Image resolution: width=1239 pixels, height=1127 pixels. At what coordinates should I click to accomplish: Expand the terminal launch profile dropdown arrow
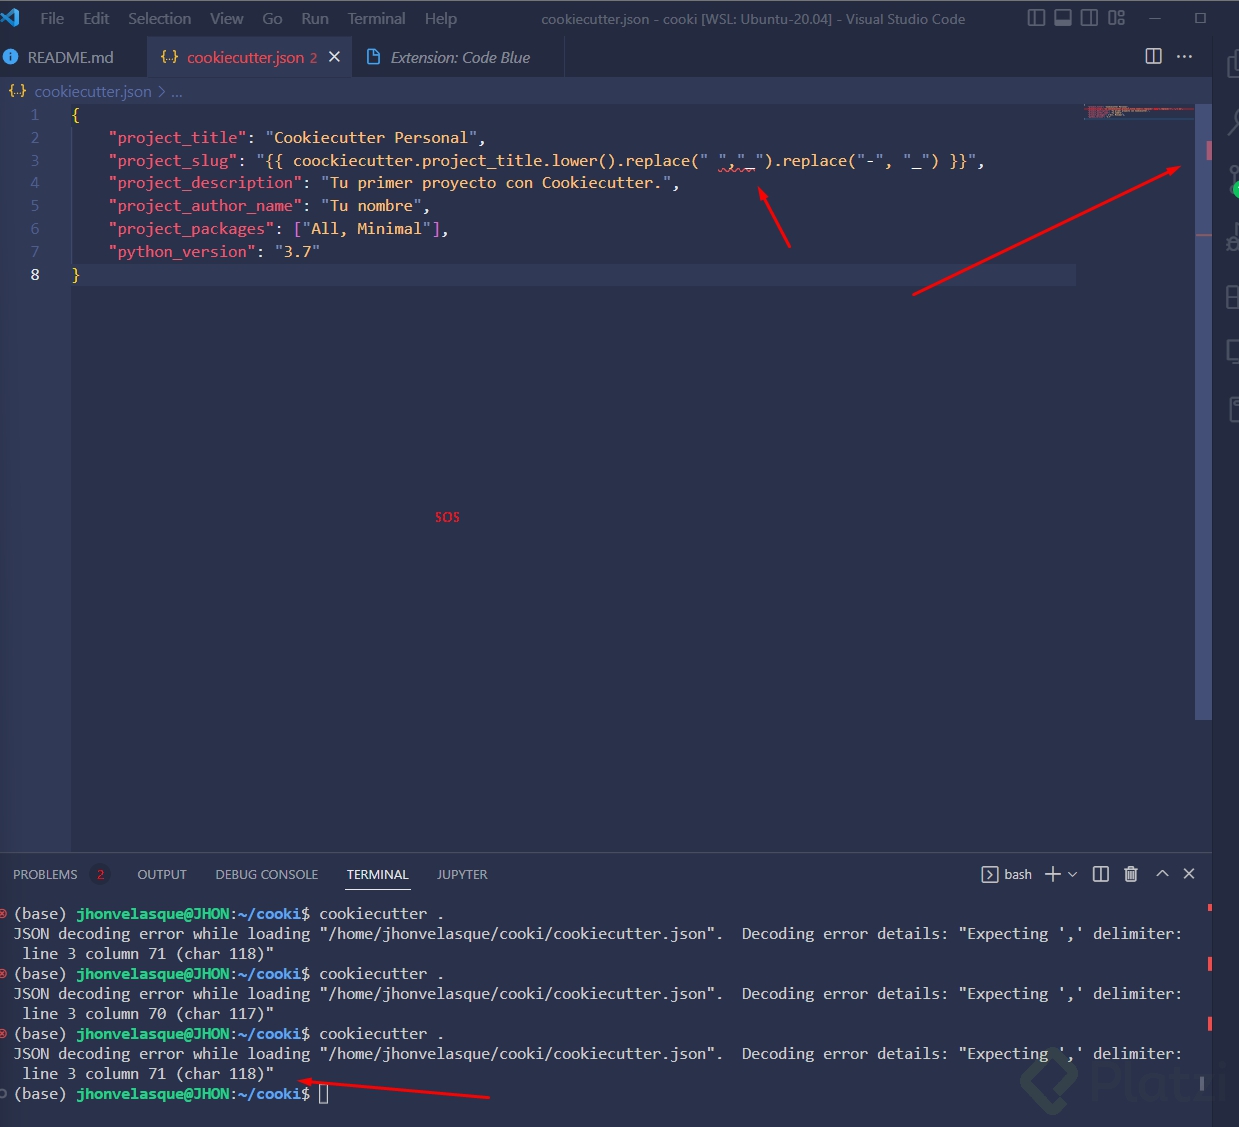coord(1073,874)
